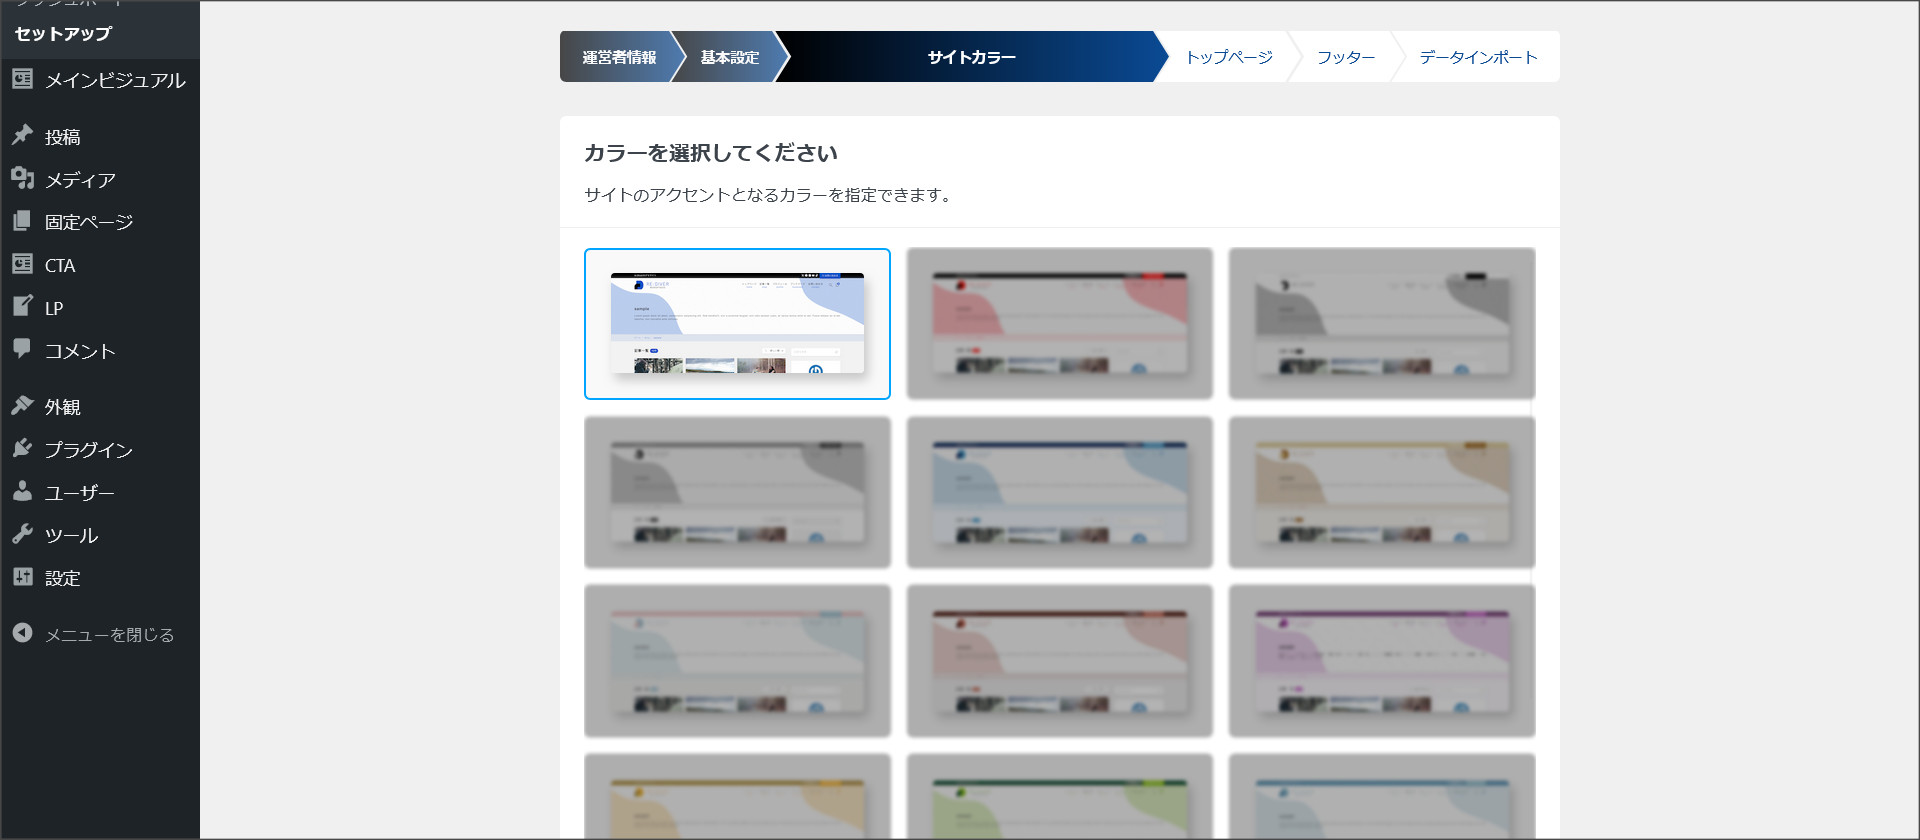Switch to 基本設定 step
The height and width of the screenshot is (840, 1920).
point(729,57)
